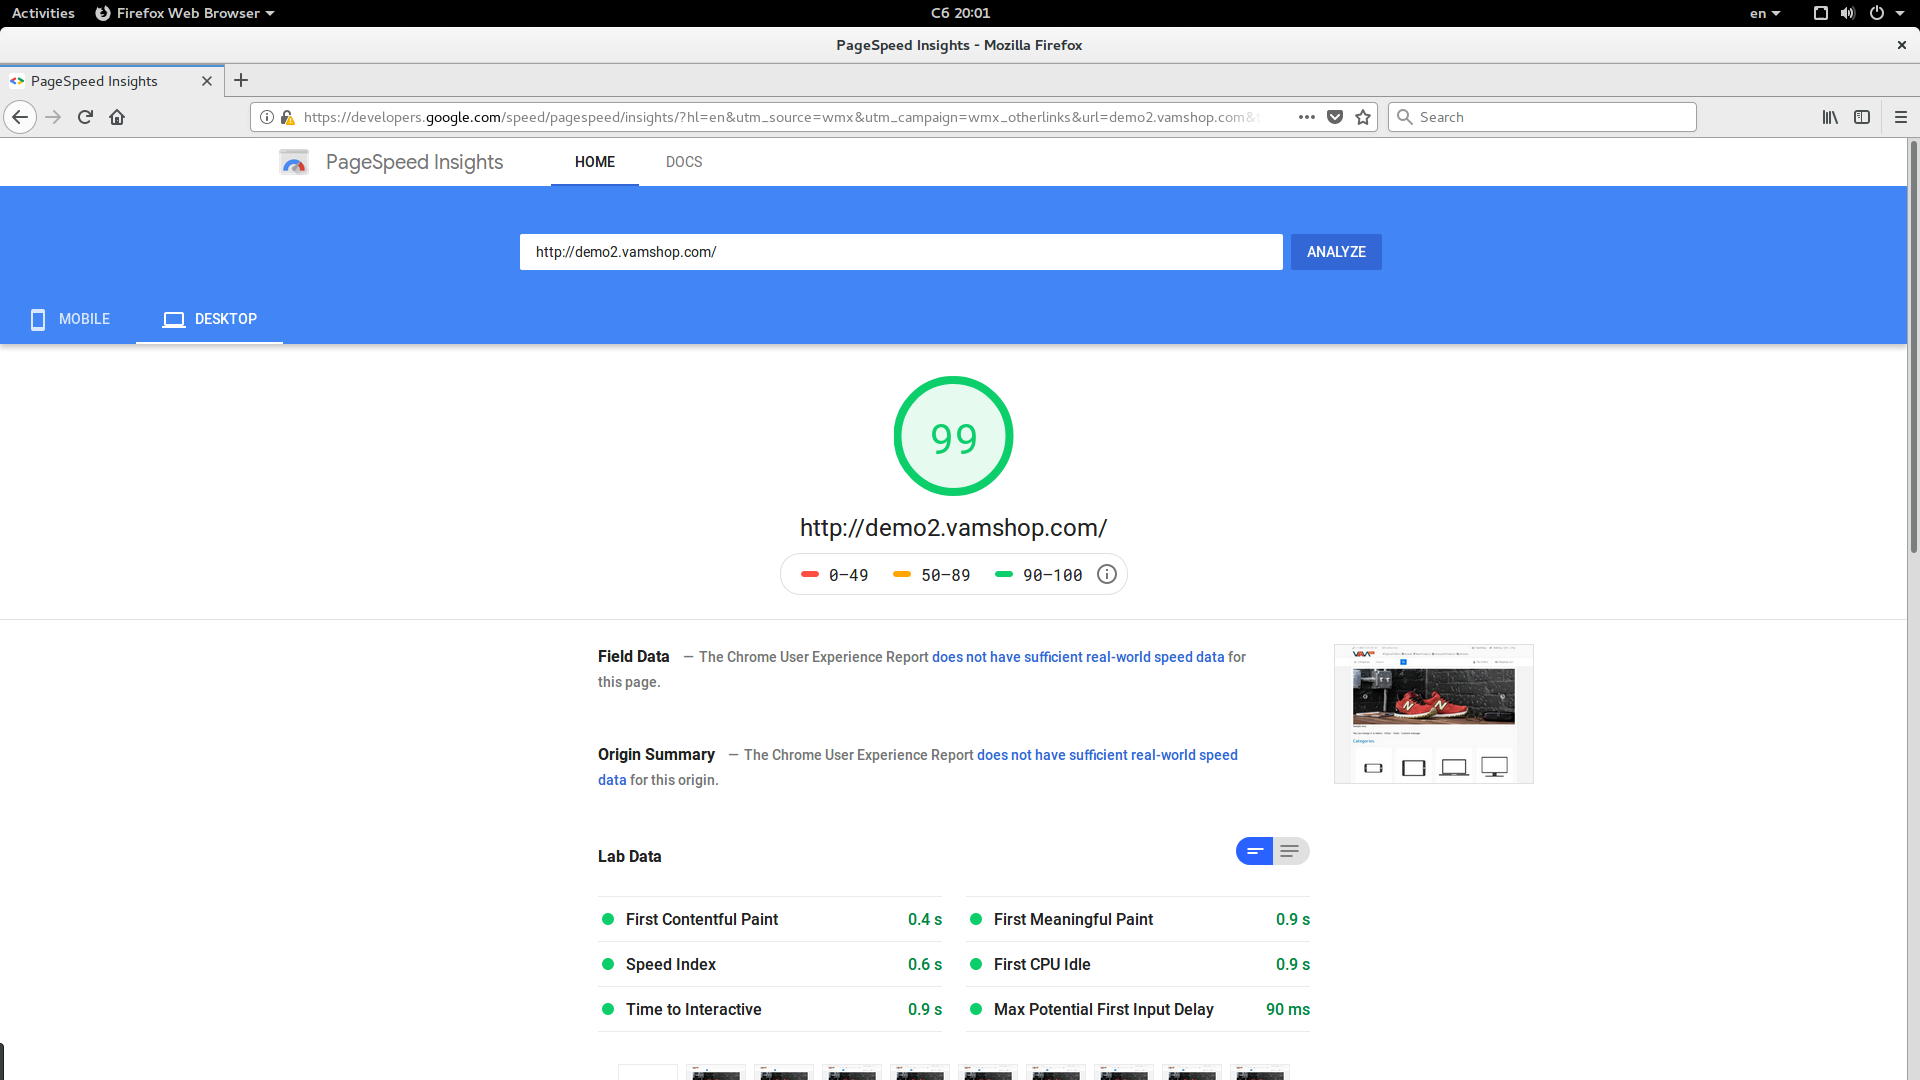Open Field Data insufficient speed data link
This screenshot has height=1080, width=1920.
[1077, 657]
